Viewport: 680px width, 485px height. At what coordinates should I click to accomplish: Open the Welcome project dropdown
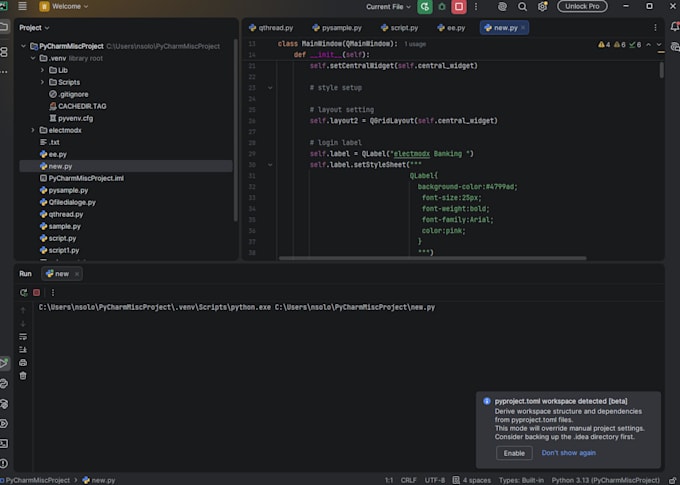(64, 7)
